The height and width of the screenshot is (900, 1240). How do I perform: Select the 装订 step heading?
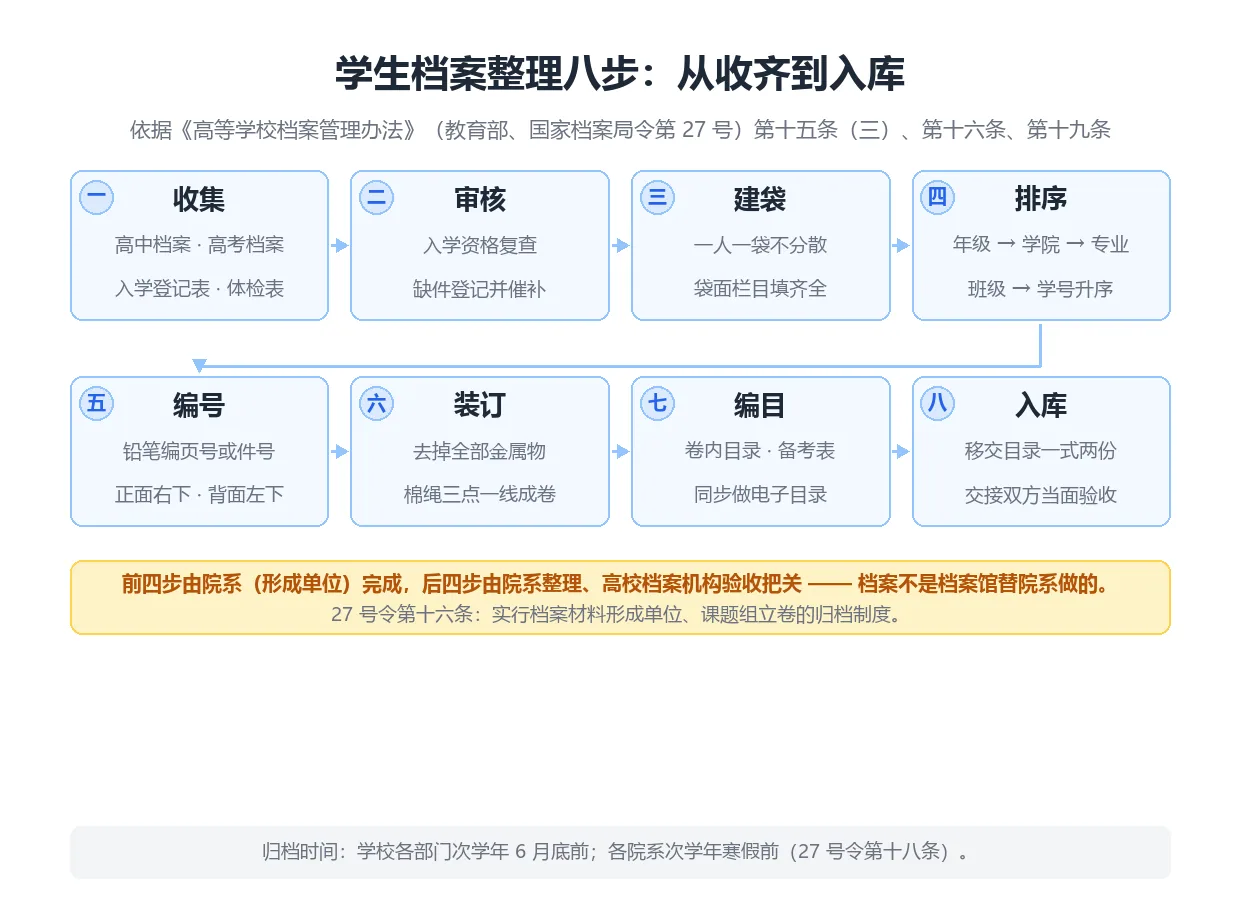pos(480,406)
